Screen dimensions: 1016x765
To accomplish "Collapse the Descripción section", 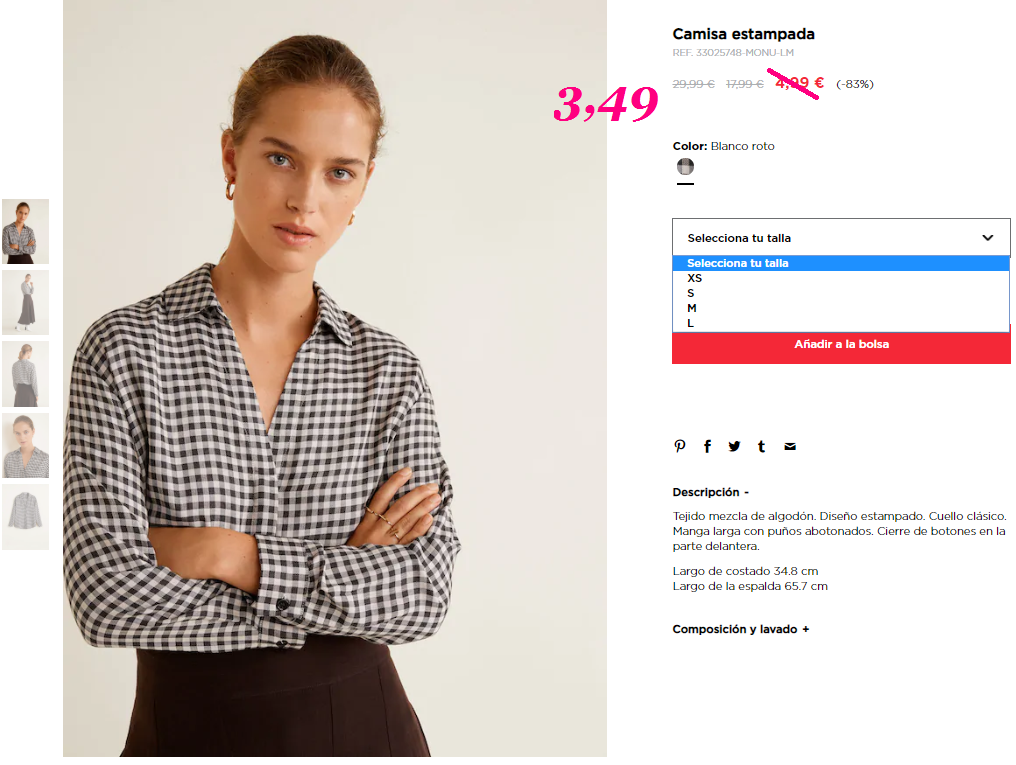I will coord(710,492).
